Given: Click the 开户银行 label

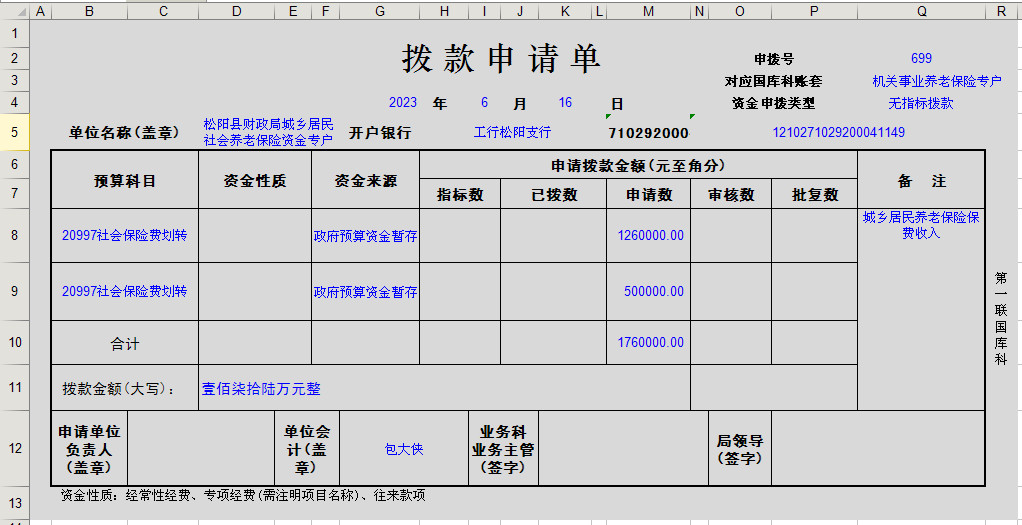Looking at the screenshot, I should tap(380, 133).
